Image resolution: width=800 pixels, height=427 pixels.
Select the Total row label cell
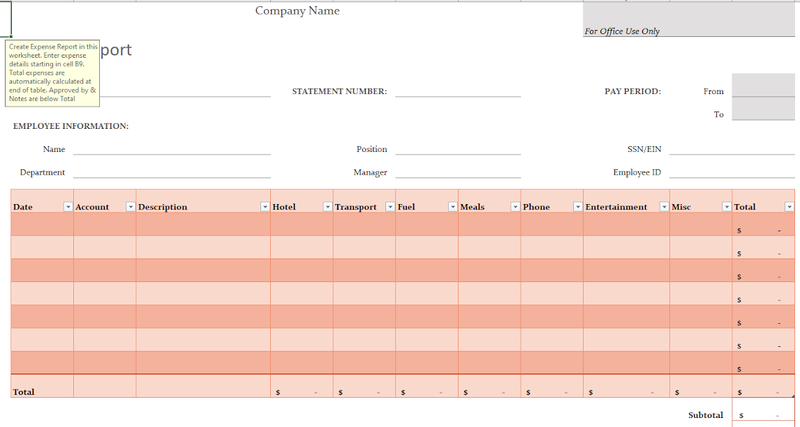click(x=42, y=386)
